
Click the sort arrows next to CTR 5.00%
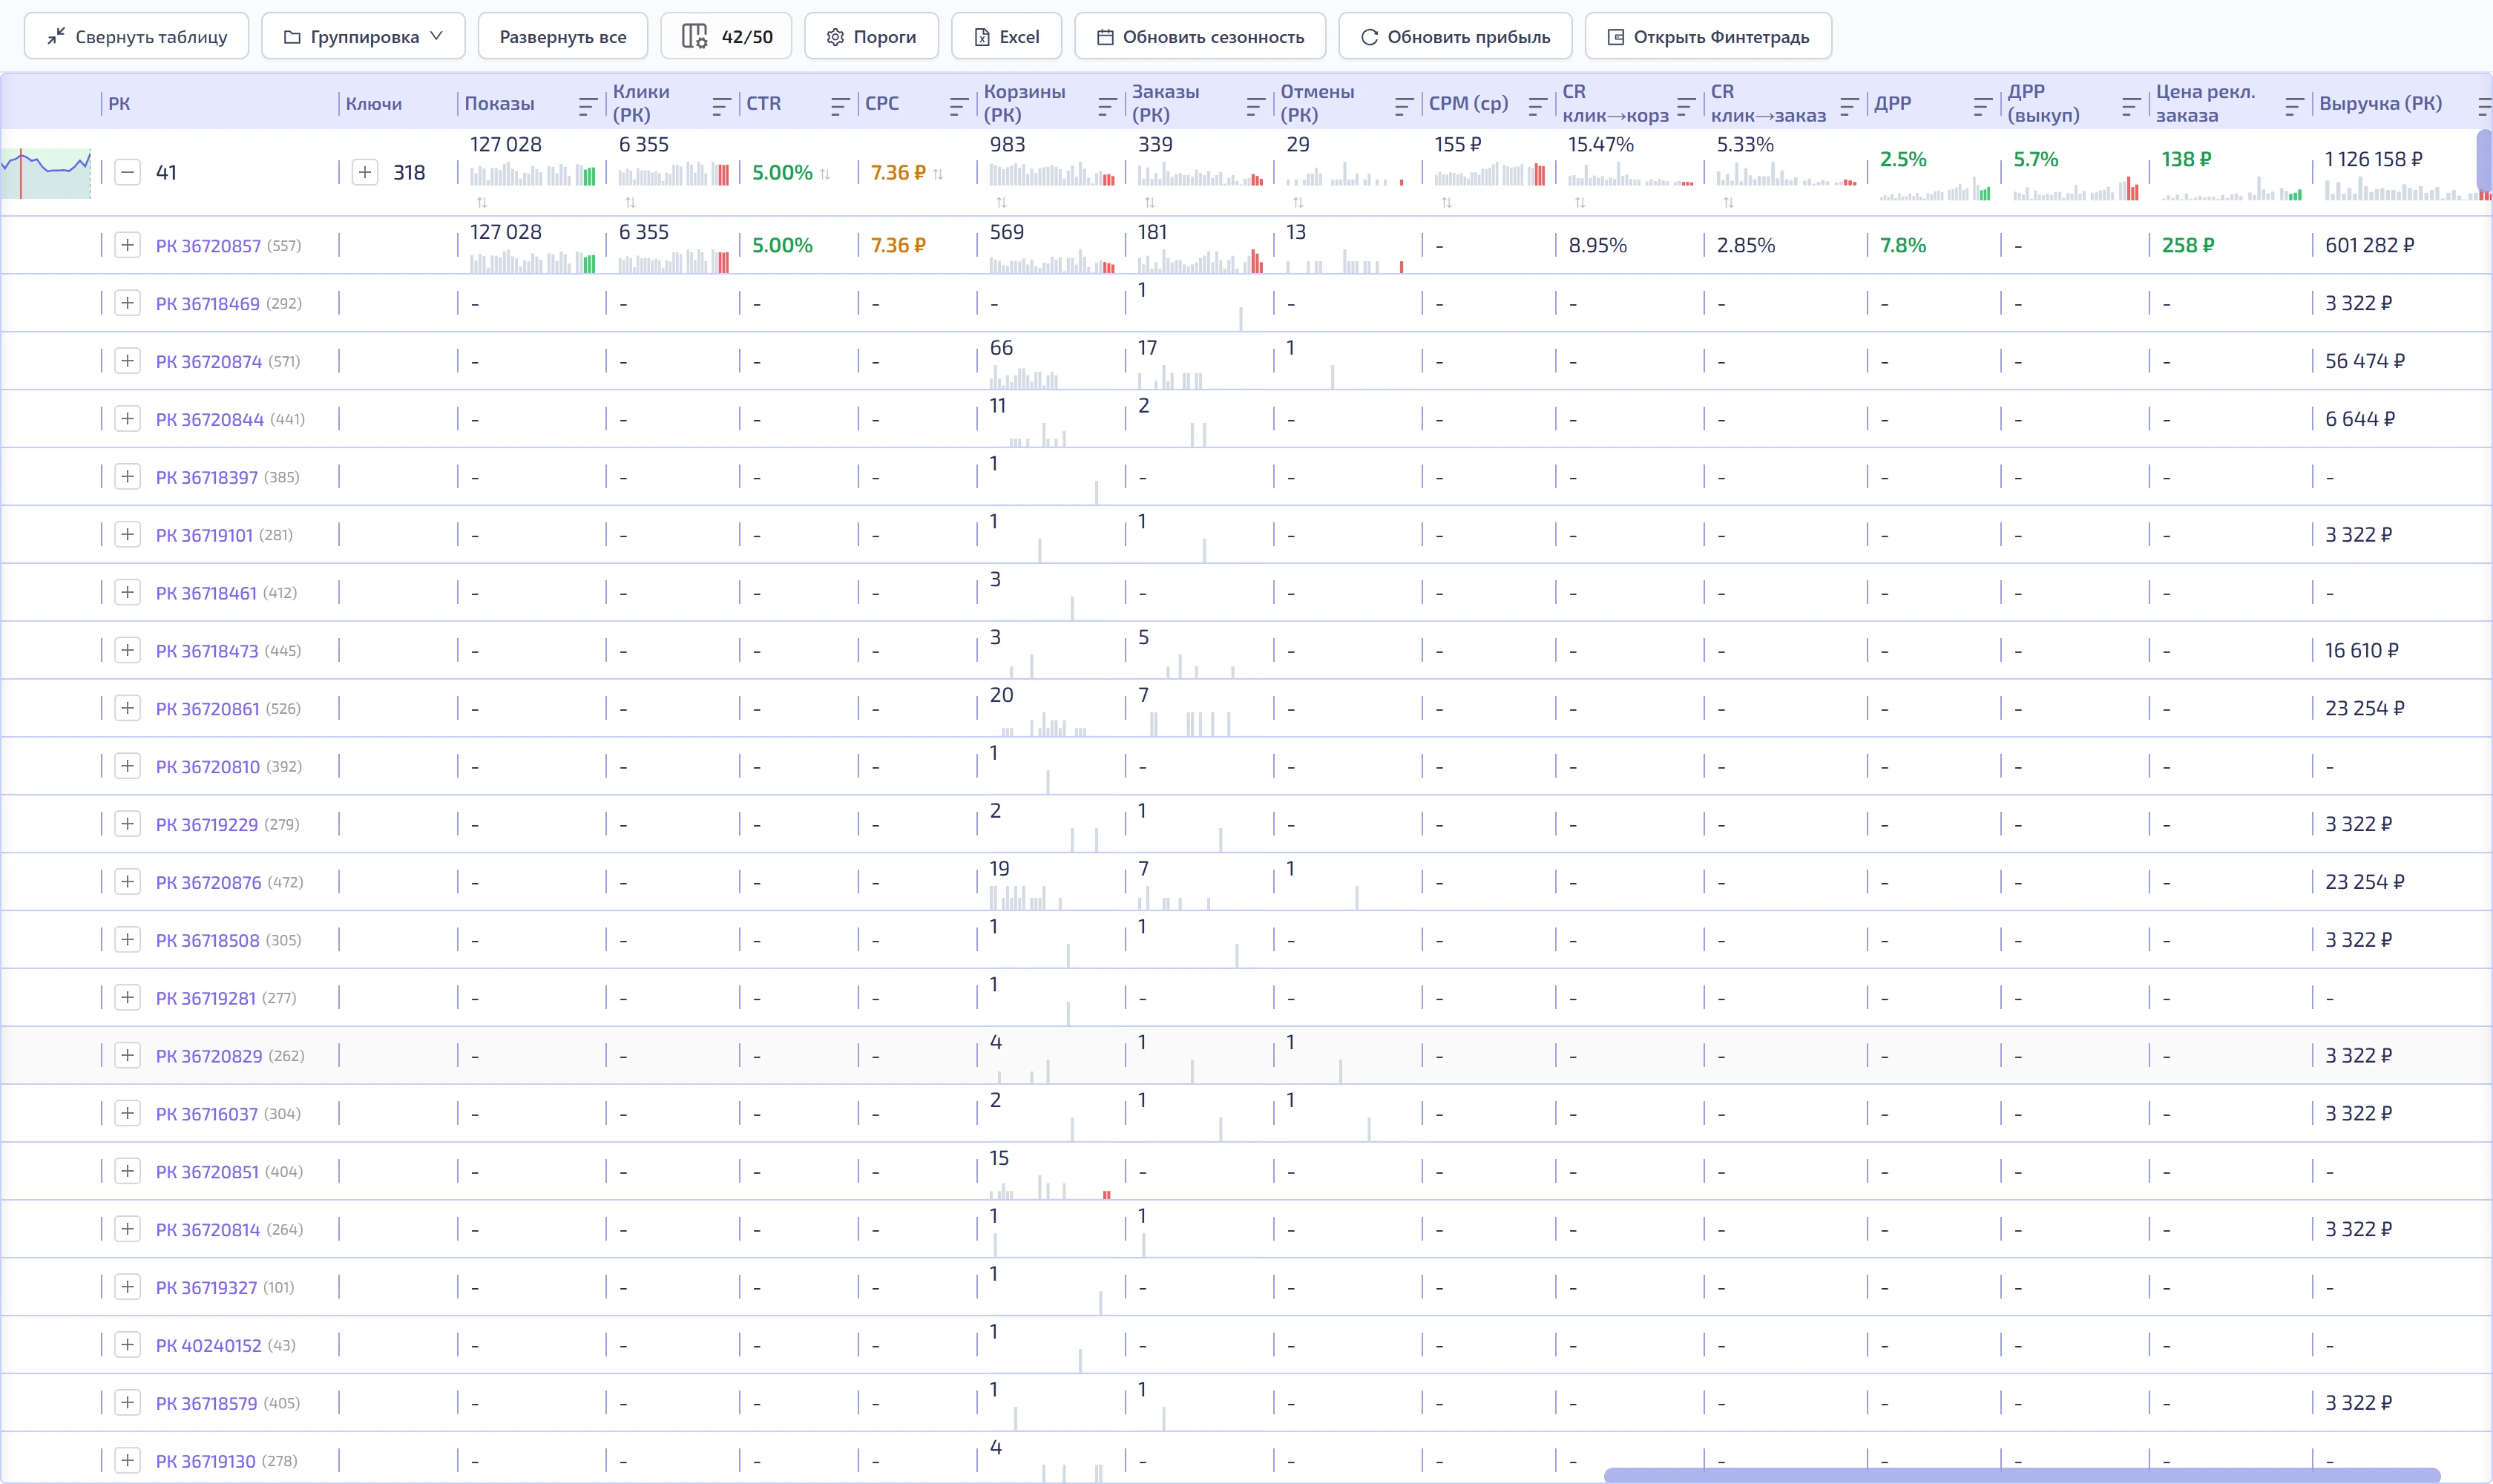[x=825, y=174]
